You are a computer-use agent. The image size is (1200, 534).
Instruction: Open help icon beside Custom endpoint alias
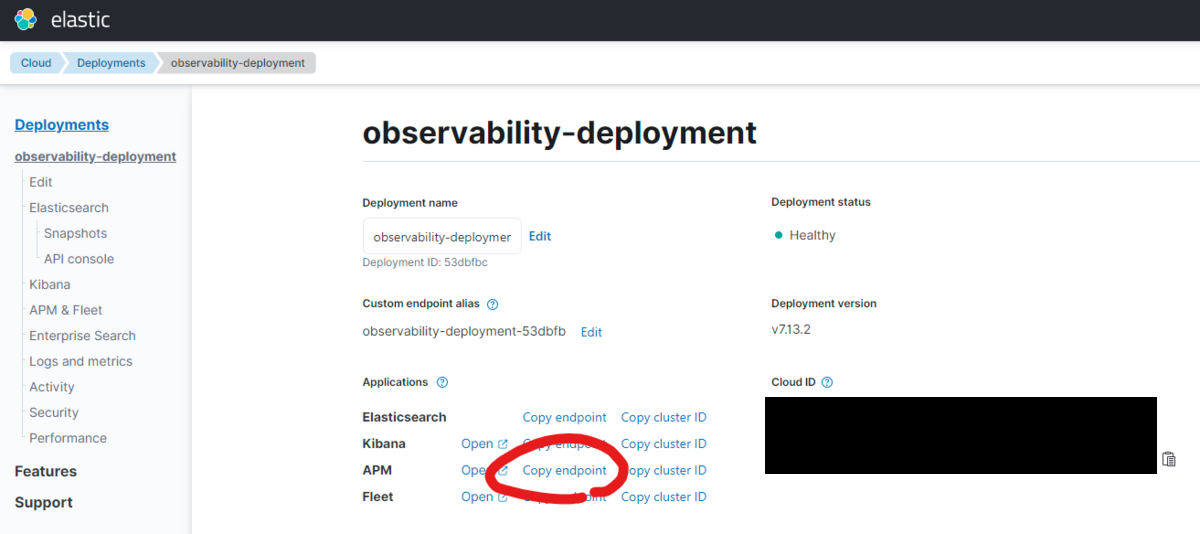492,304
